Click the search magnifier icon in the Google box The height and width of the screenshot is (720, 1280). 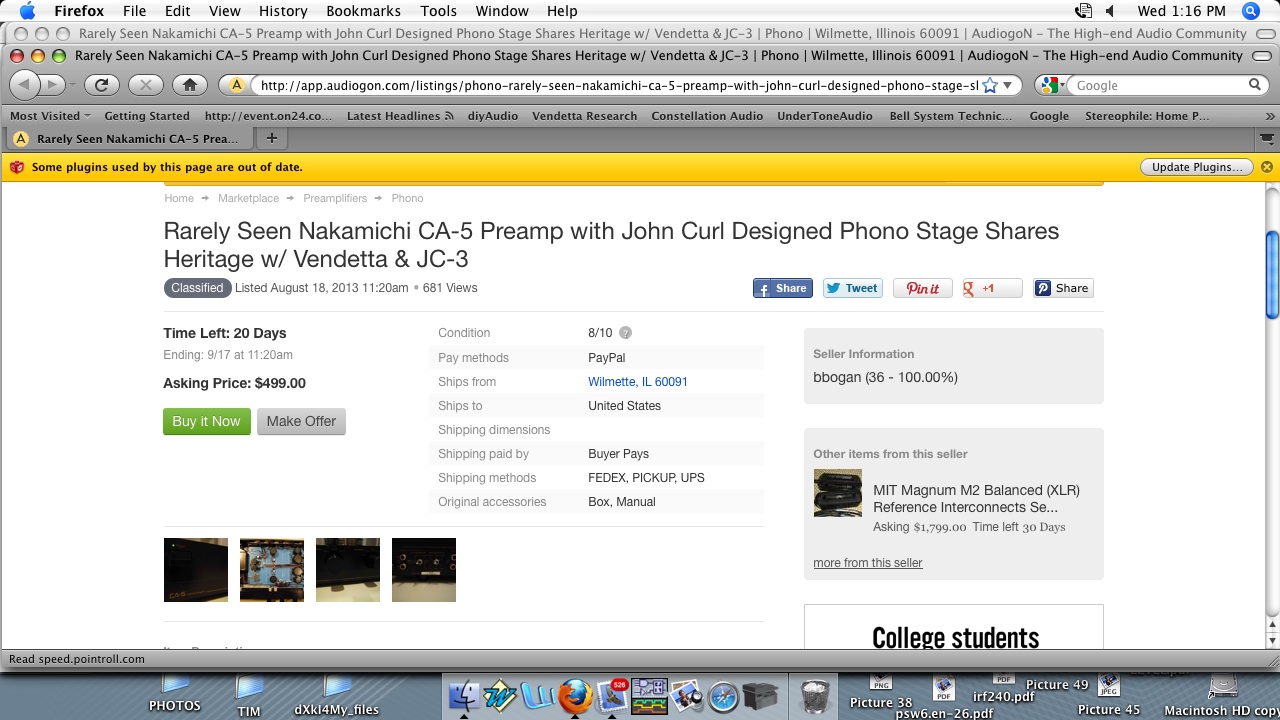(x=1255, y=85)
